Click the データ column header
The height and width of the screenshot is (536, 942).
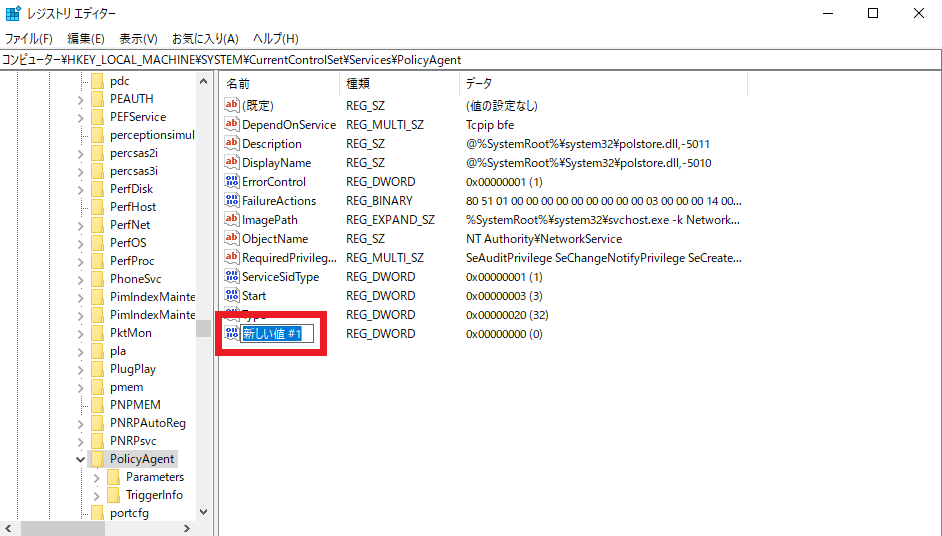coord(603,84)
